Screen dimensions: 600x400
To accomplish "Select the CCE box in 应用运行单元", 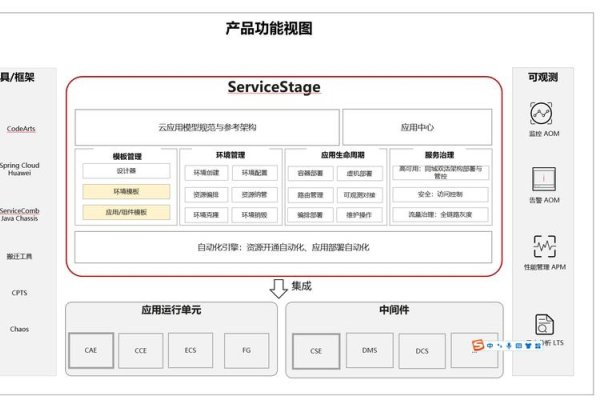I will point(140,351).
